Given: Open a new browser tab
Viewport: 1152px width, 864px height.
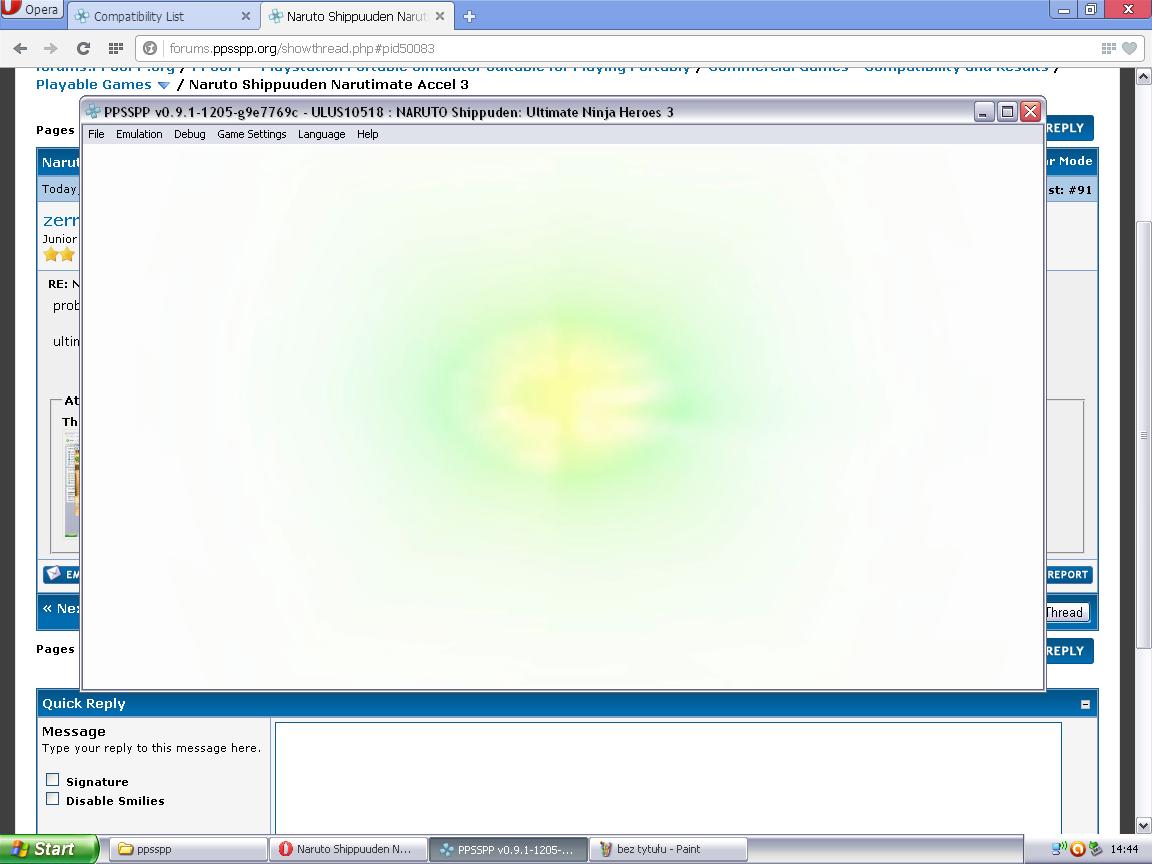Looking at the screenshot, I should [469, 16].
